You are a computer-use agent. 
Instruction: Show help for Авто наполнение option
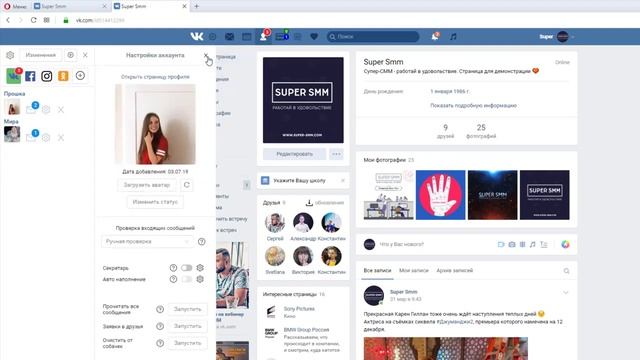[x=173, y=279]
